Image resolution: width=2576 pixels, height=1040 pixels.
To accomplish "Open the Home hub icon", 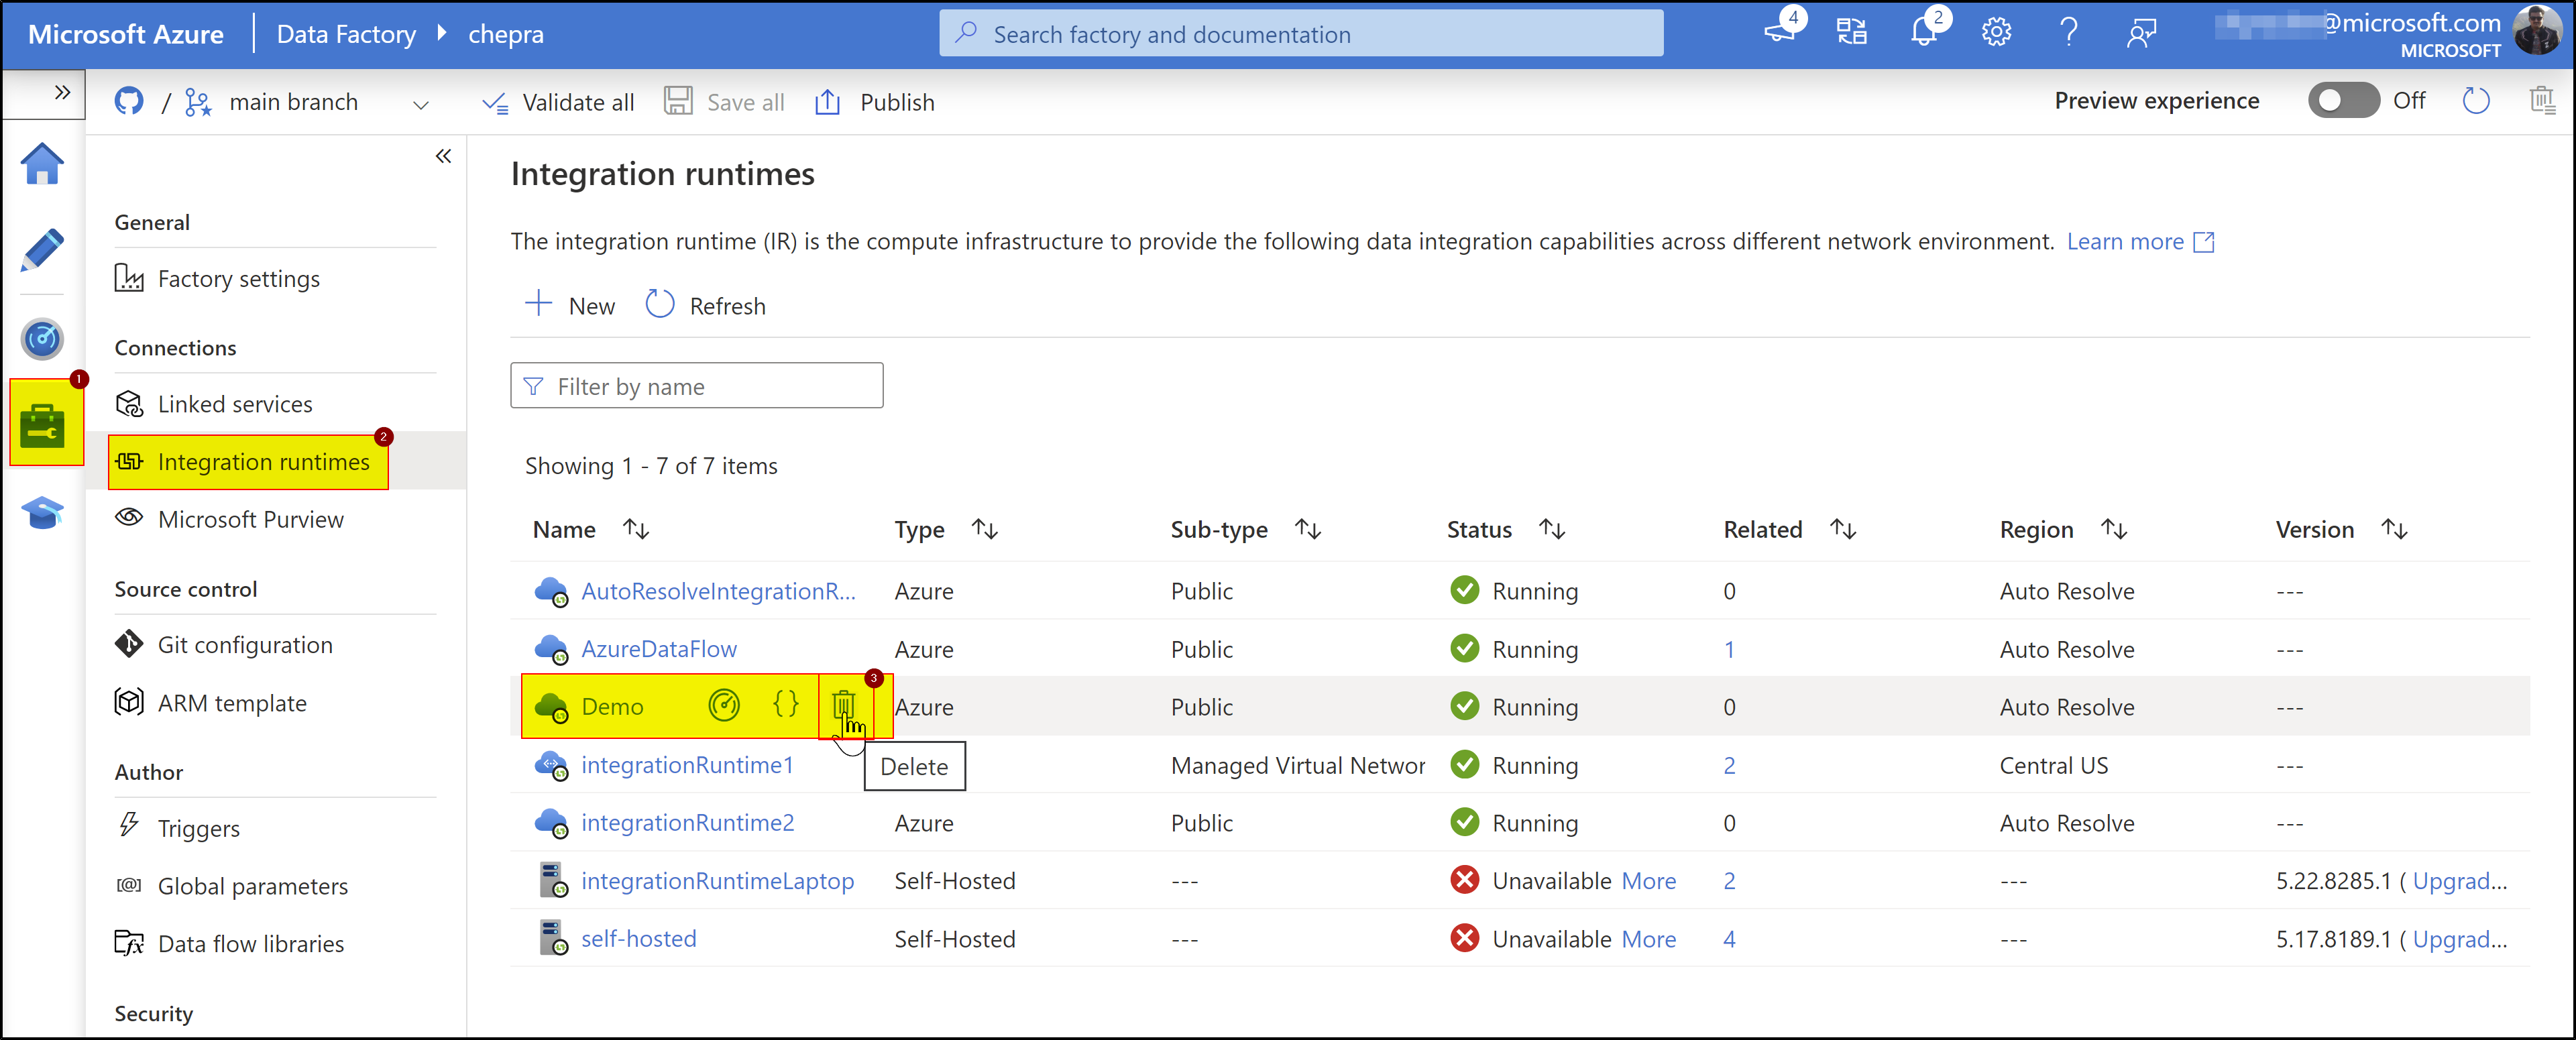I will [x=42, y=164].
